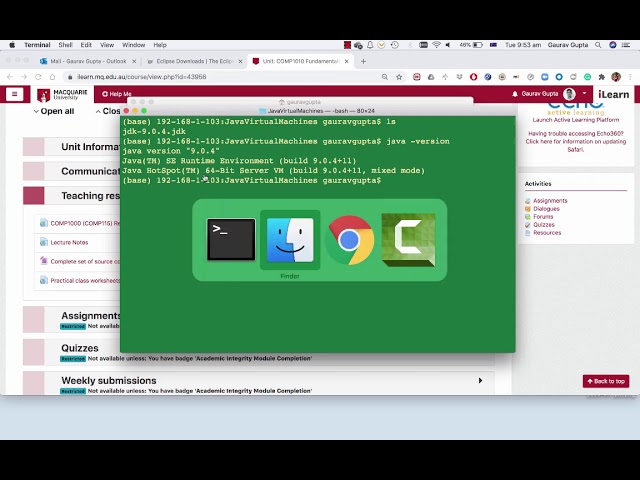Go forward in Chrome
Screen dimensions: 640x480
pyautogui.click(x=24, y=77)
